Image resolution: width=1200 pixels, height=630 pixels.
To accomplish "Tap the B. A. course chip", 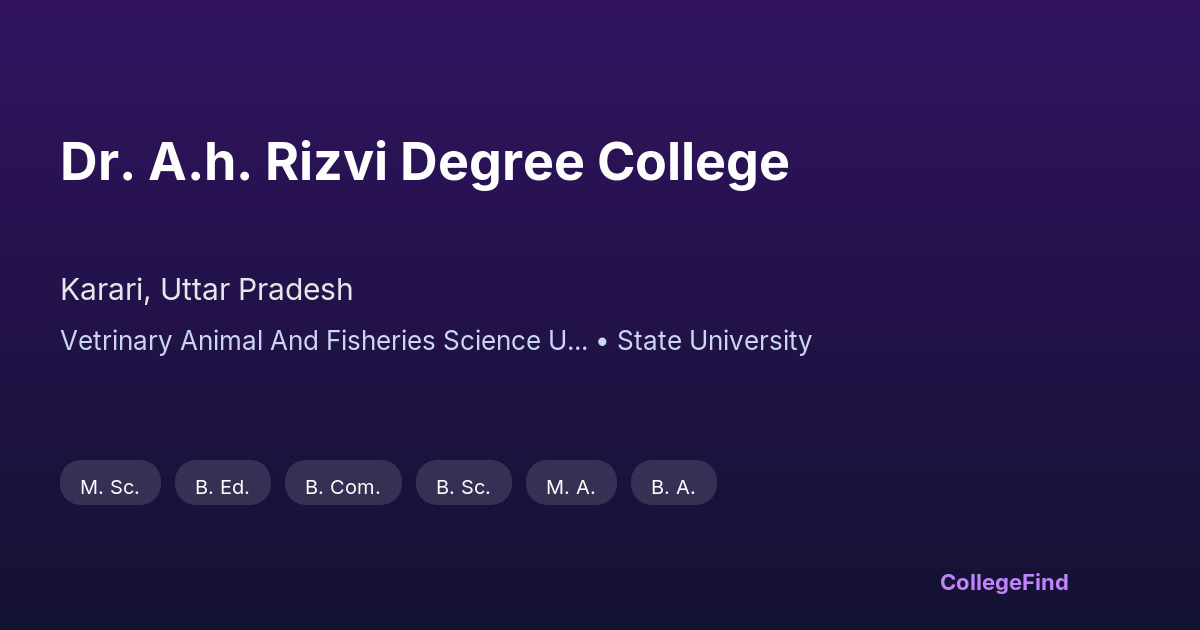I will coord(673,487).
